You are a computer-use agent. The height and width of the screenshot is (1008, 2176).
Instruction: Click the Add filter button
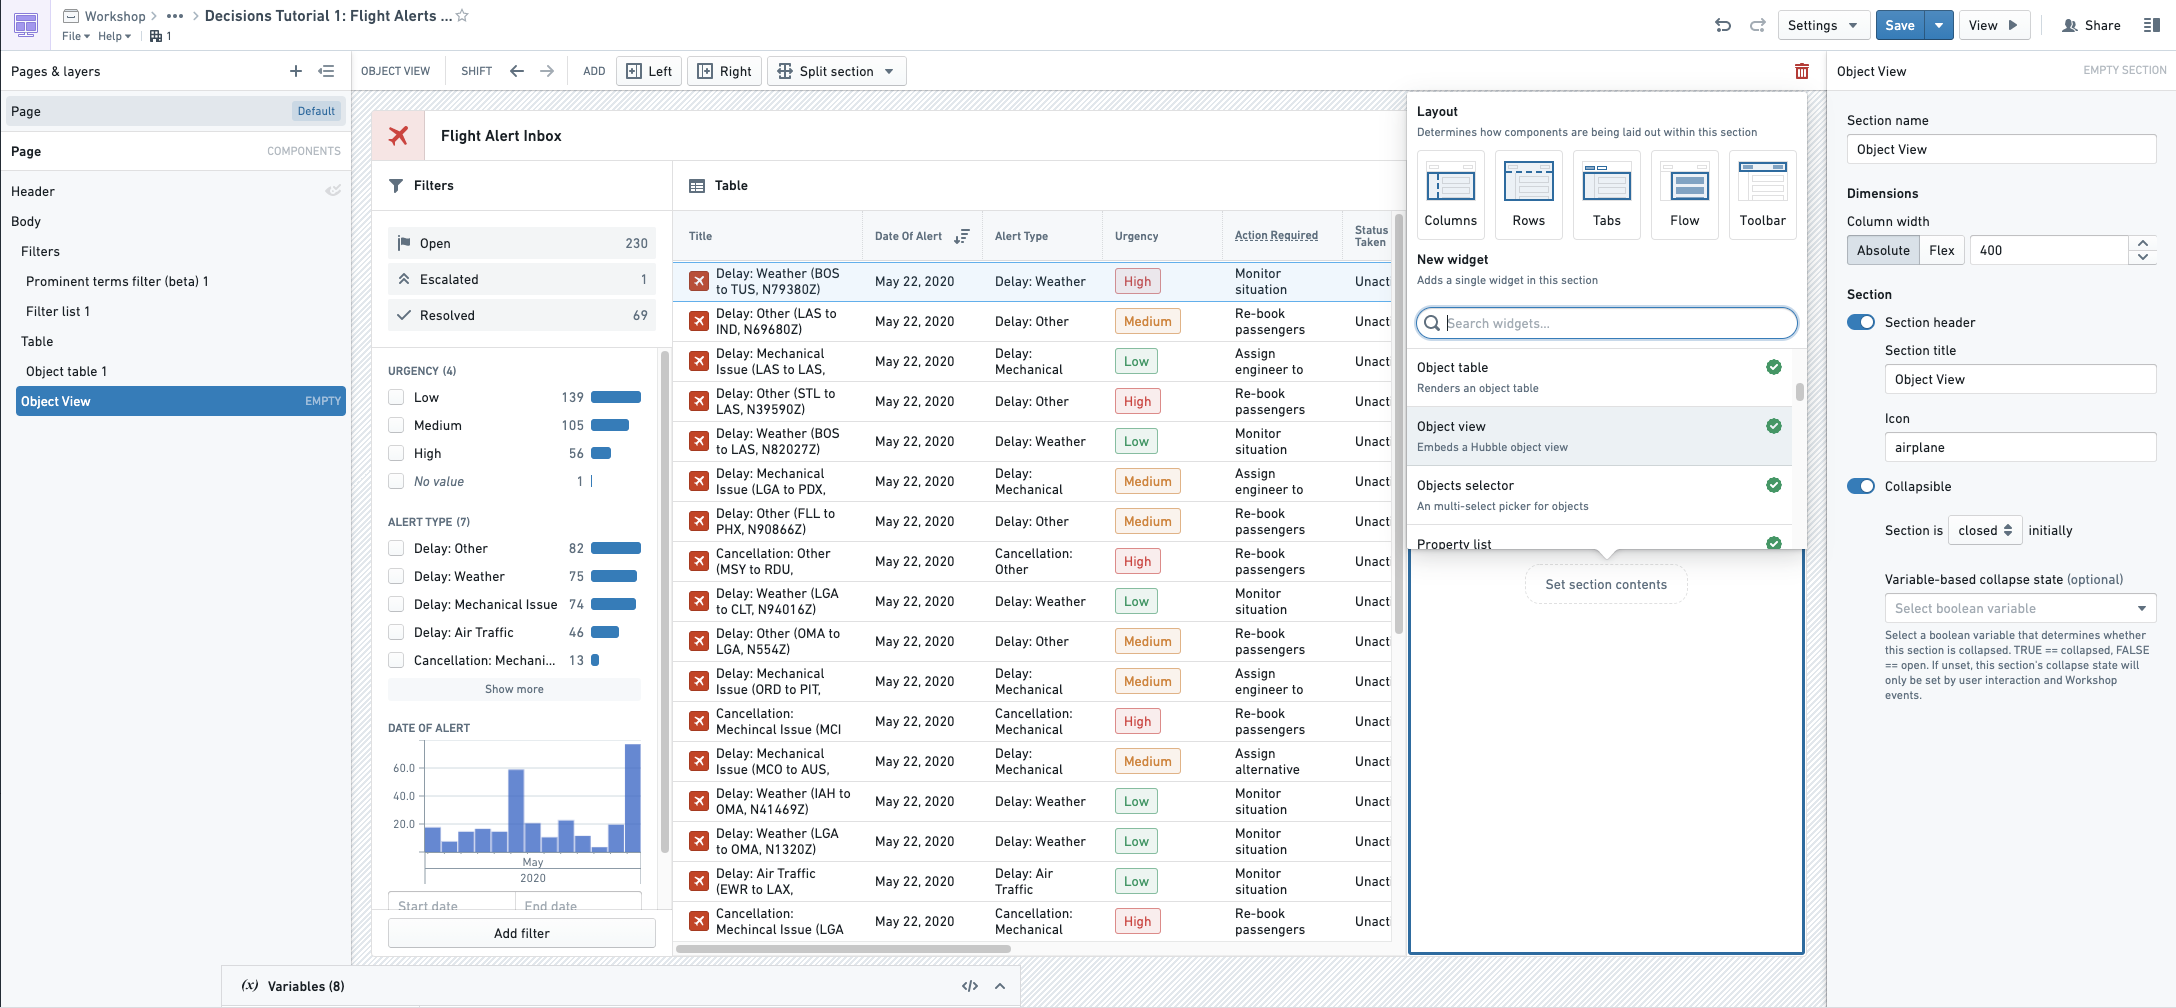[x=521, y=933]
